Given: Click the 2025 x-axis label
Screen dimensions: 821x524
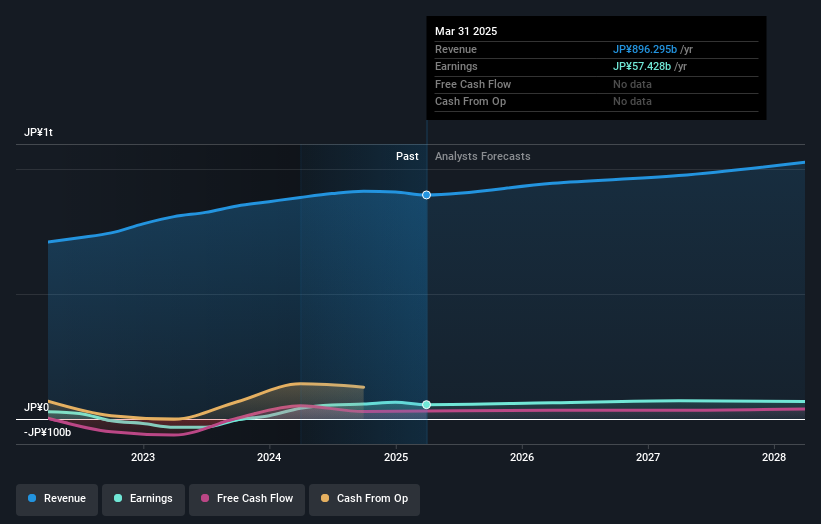Looking at the screenshot, I should point(396,457).
